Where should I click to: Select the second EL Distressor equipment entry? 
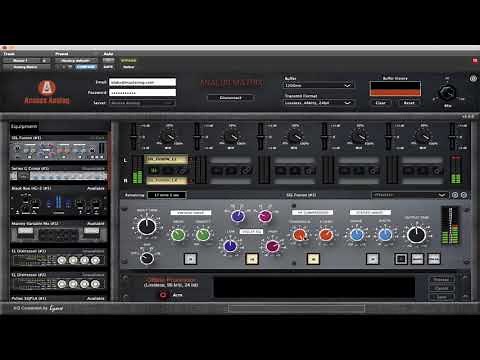[58, 281]
